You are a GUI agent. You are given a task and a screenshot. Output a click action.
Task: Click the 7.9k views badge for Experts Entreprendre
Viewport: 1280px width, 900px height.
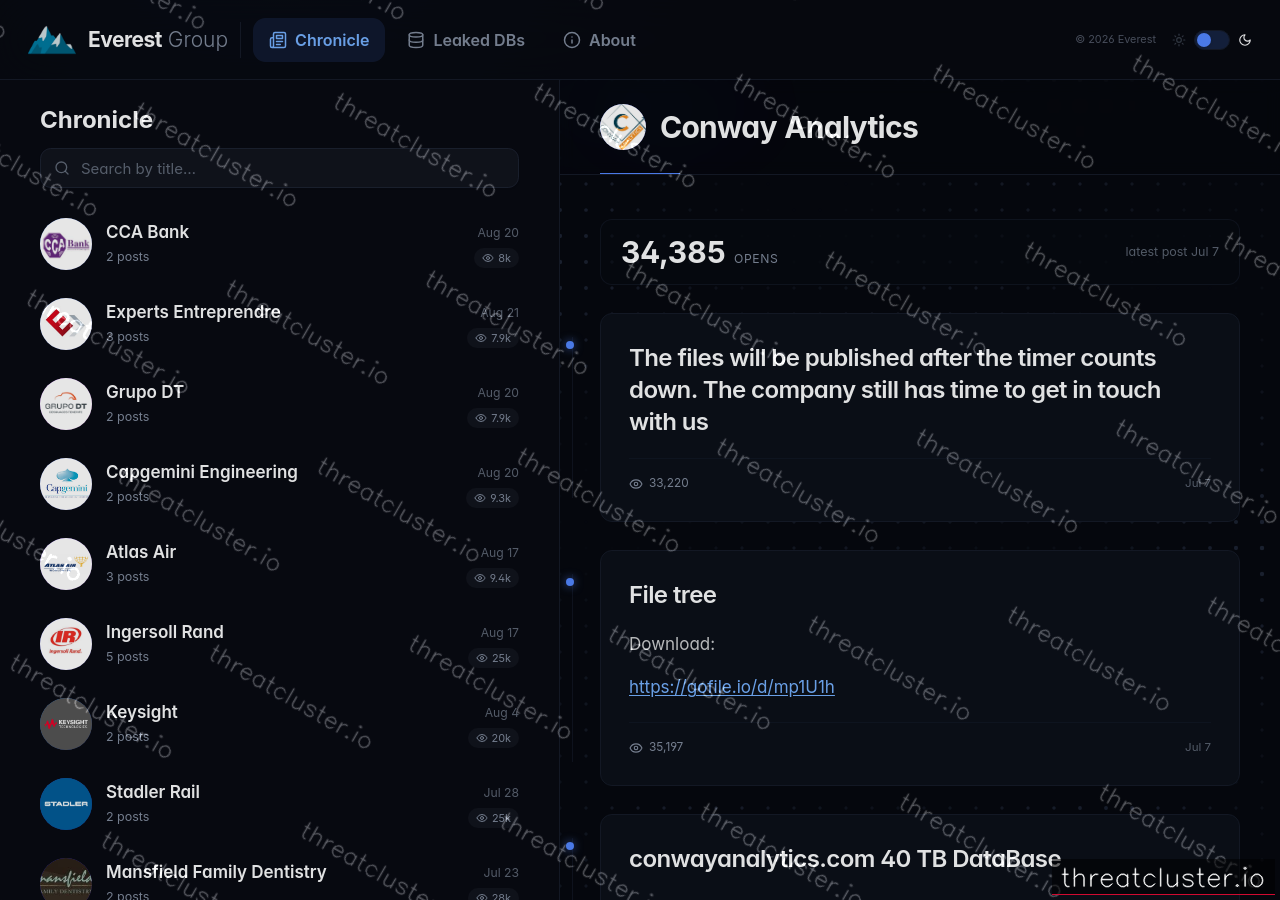tap(493, 338)
